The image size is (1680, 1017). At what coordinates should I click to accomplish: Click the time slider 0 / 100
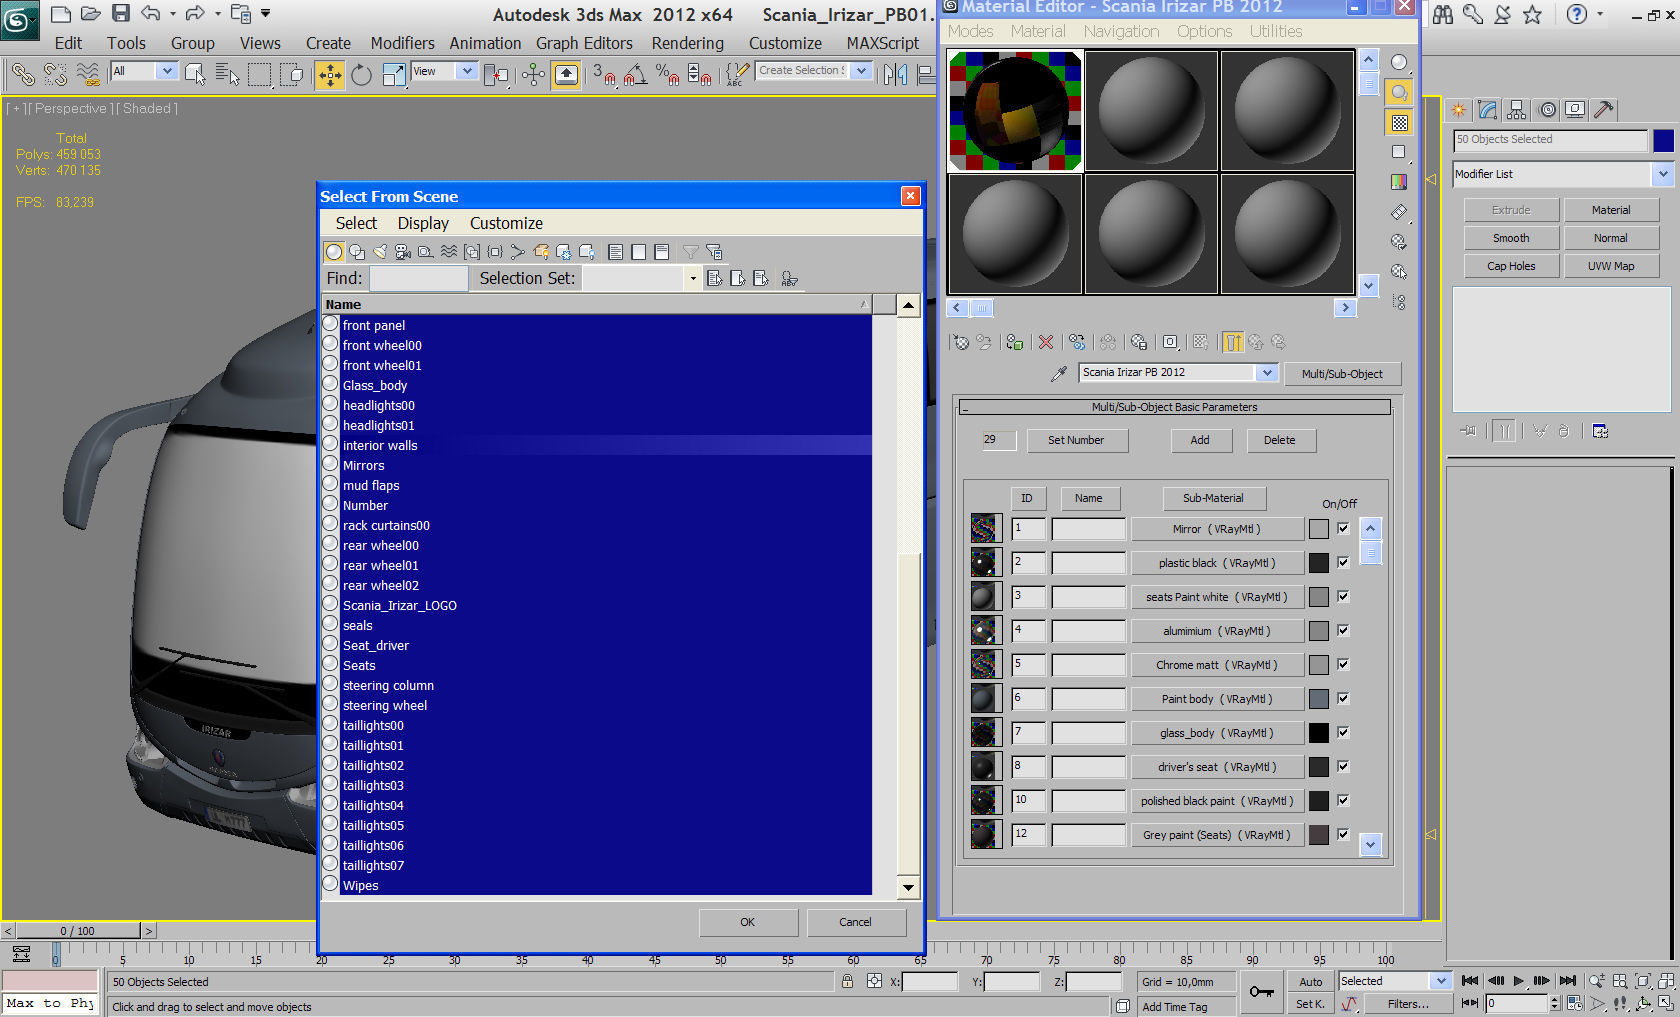click(77, 931)
